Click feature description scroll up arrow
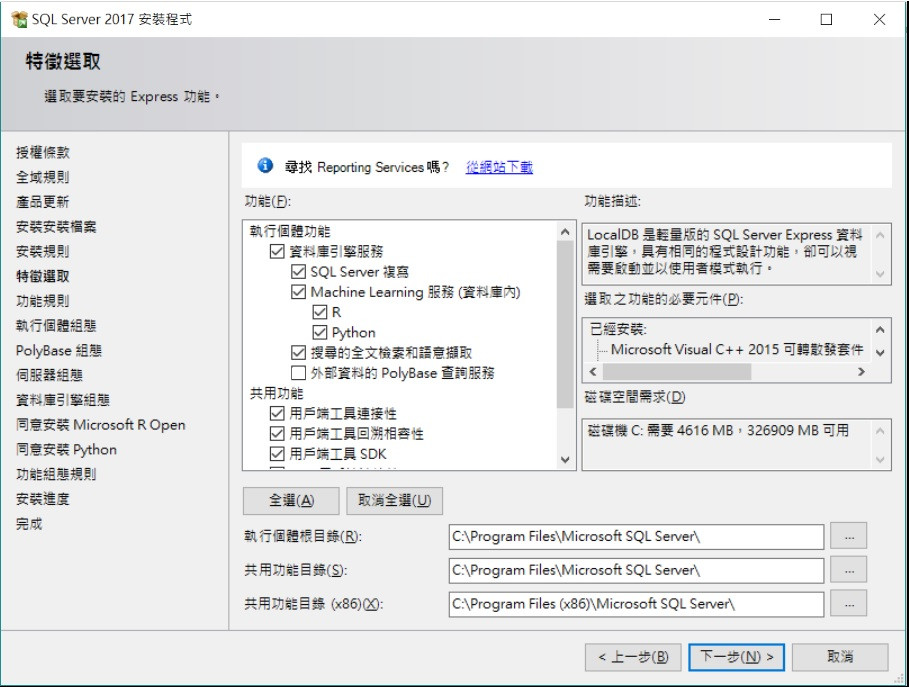909x687 pixels. (x=880, y=235)
